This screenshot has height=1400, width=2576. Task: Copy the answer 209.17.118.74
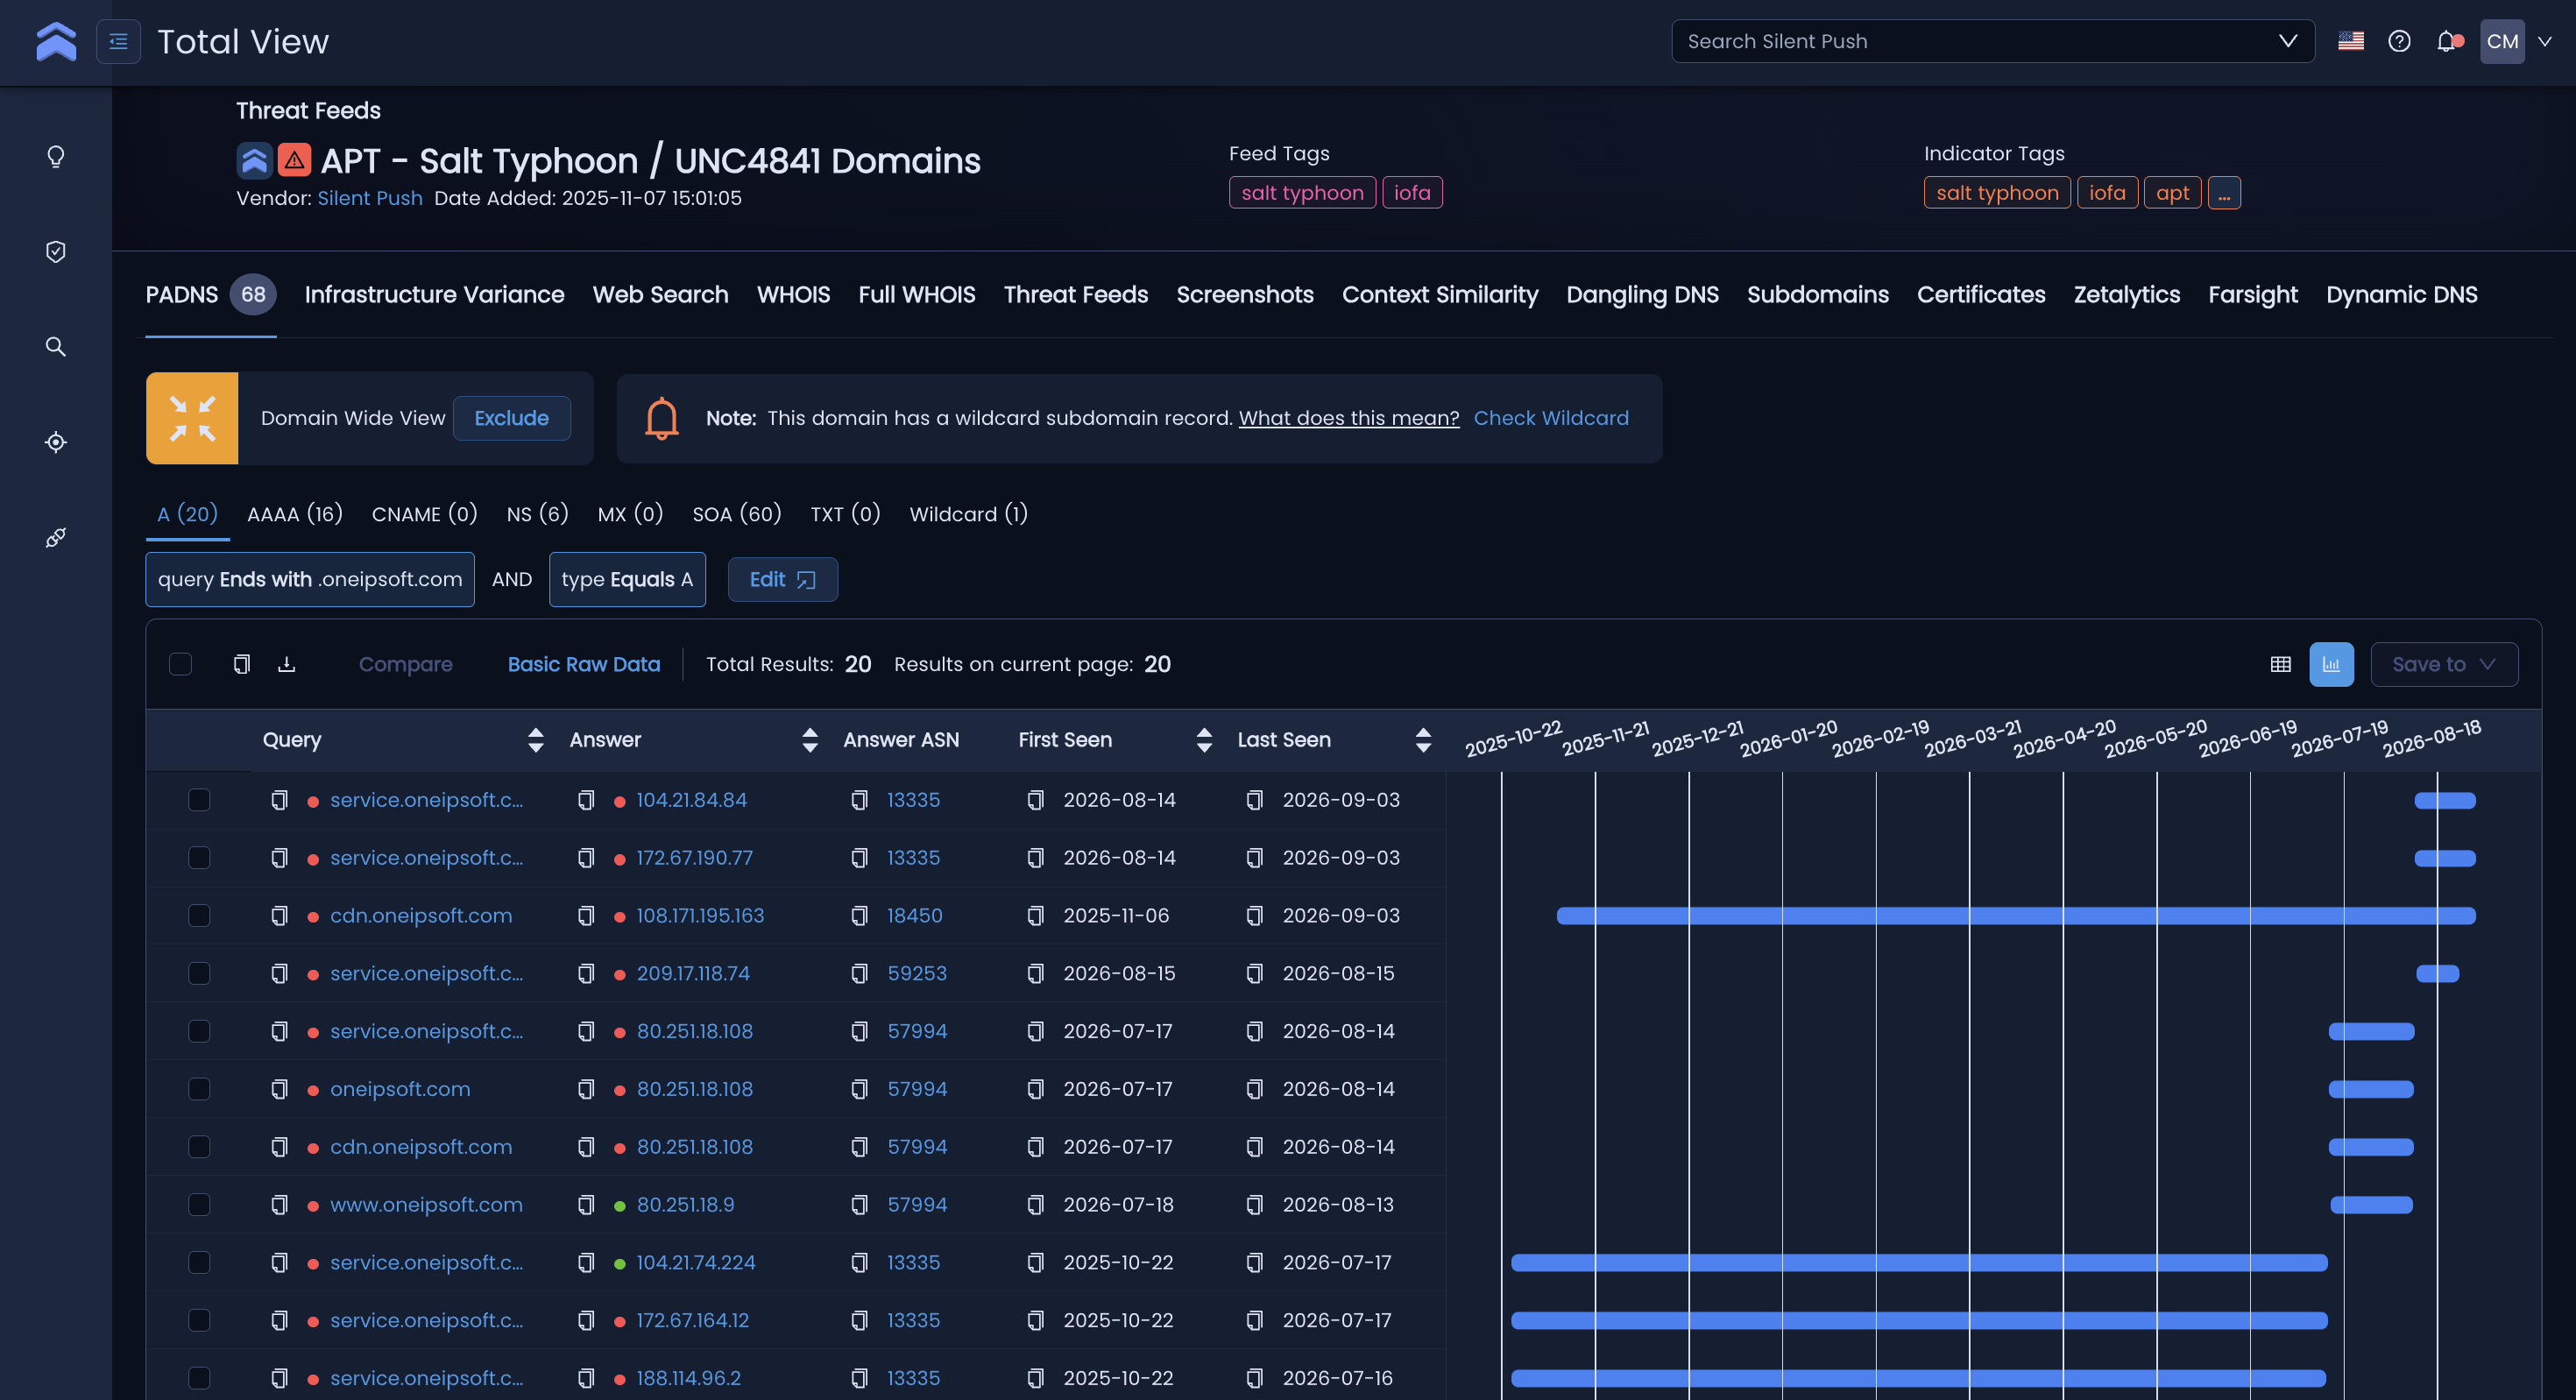(x=586, y=974)
